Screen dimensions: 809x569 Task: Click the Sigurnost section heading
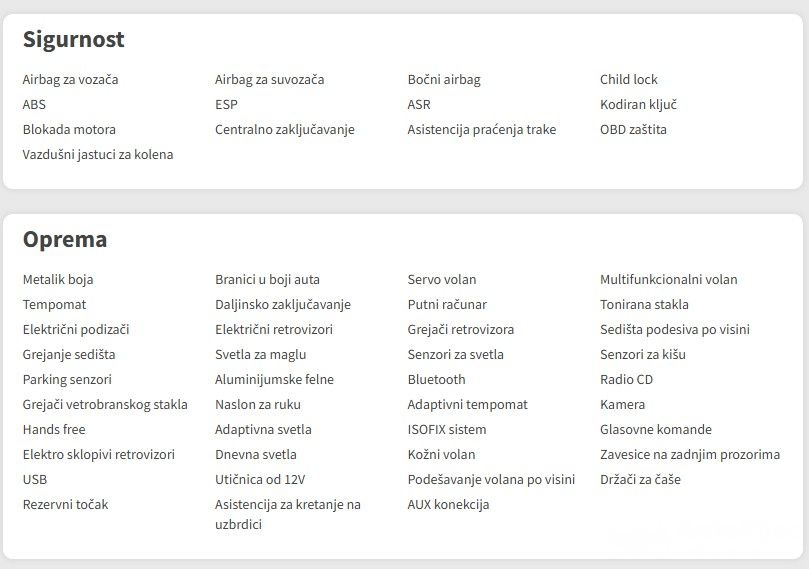click(x=74, y=40)
